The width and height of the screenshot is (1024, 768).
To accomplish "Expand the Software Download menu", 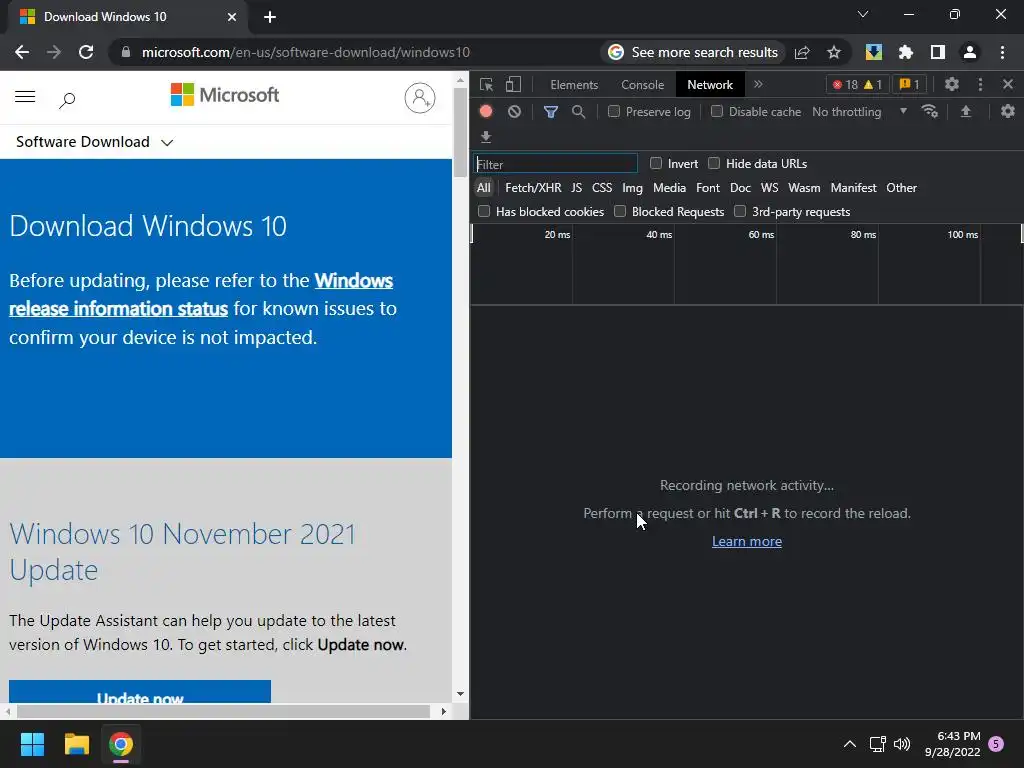I will click(x=95, y=142).
